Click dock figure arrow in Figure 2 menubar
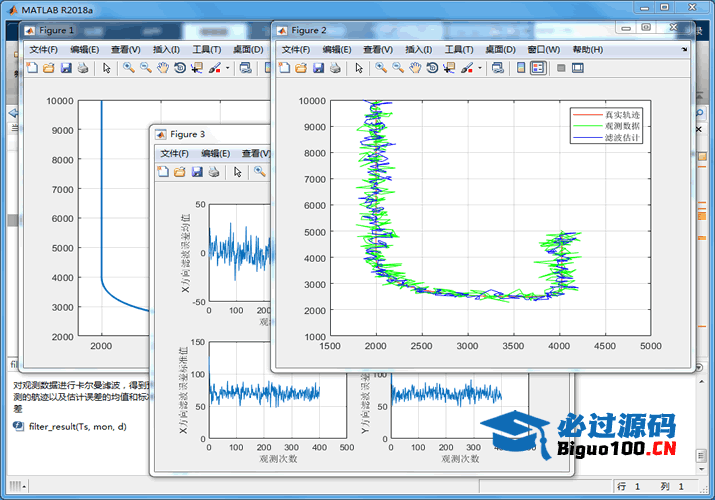Viewport: 715px width, 500px height. [684, 49]
